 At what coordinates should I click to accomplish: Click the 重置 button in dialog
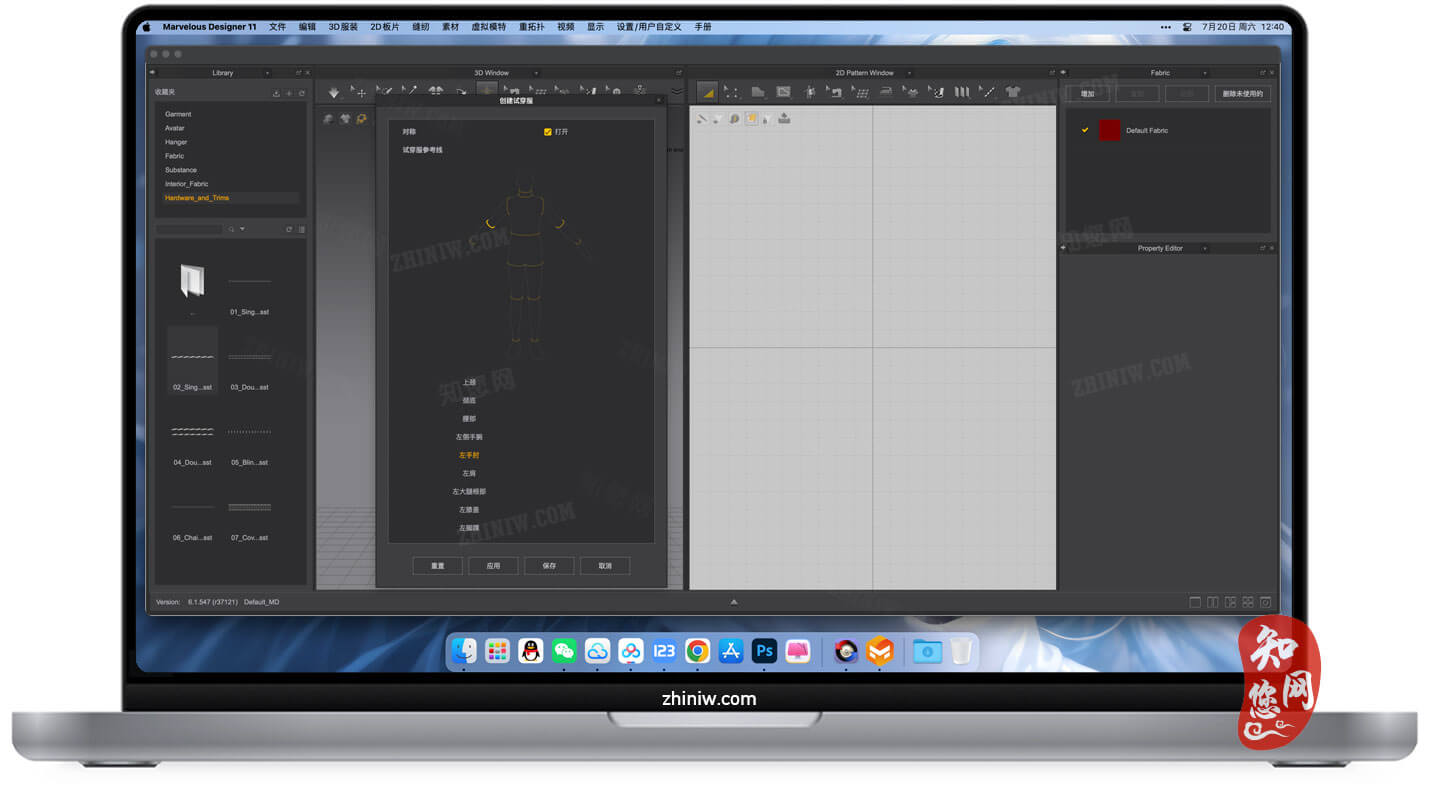point(438,566)
